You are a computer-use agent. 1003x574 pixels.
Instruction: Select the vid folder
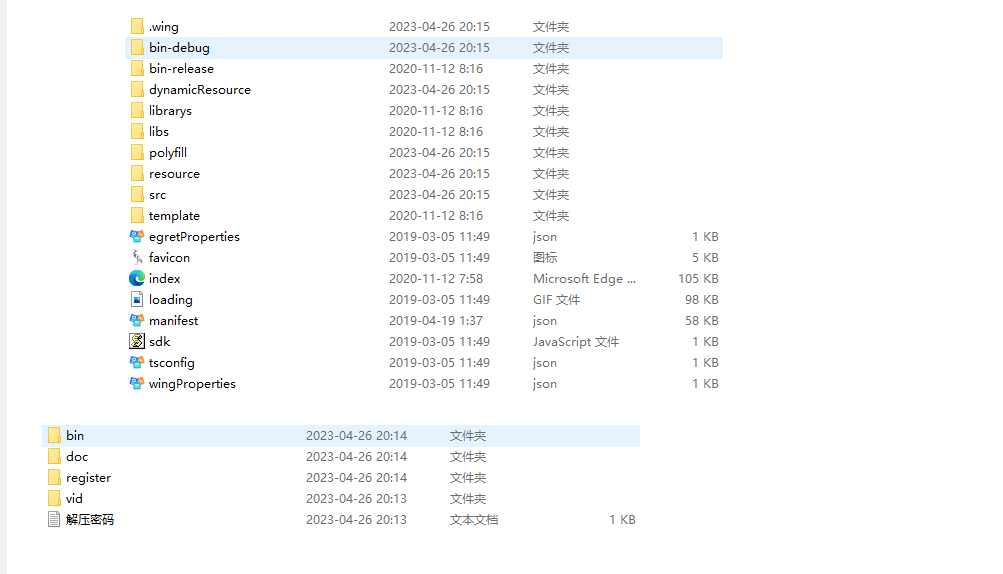click(x=74, y=499)
